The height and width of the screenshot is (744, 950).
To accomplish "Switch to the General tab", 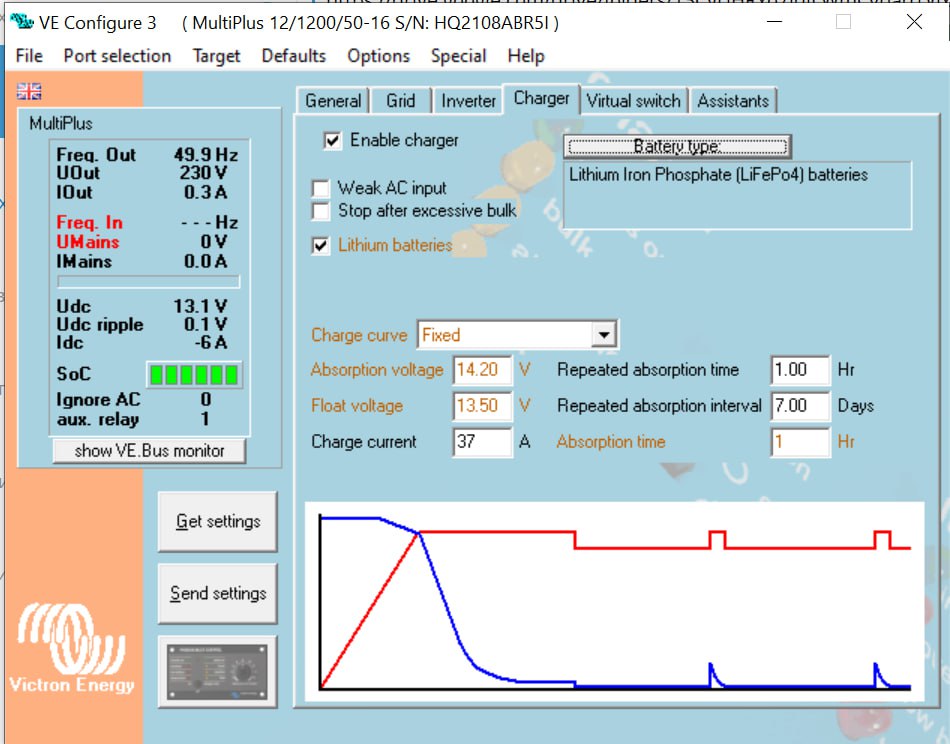I will (333, 101).
